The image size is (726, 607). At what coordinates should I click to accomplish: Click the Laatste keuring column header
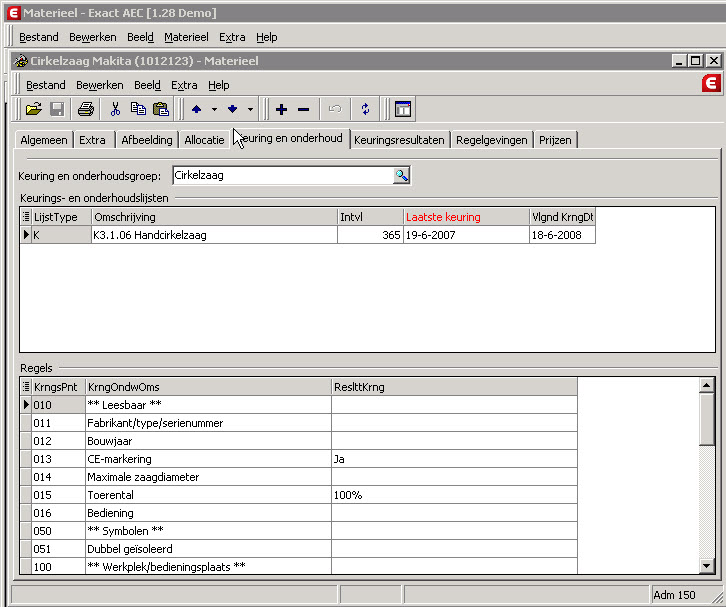pyautogui.click(x=466, y=217)
